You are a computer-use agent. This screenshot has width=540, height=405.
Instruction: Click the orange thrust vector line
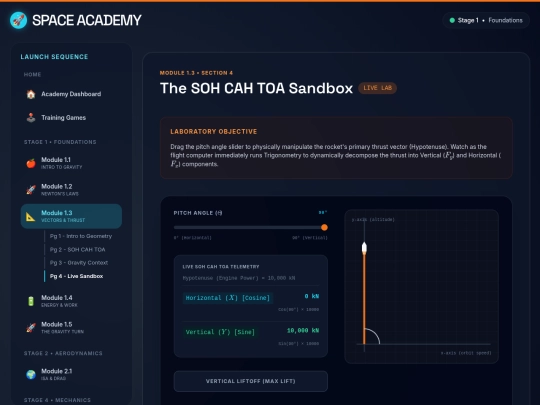(364, 299)
